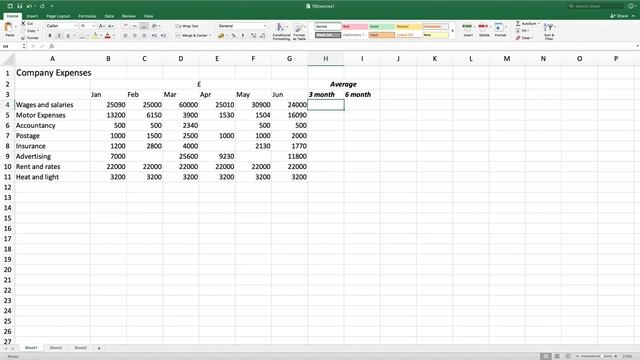Open the font size dropdown
This screenshot has height=360, width=640.
93,26
